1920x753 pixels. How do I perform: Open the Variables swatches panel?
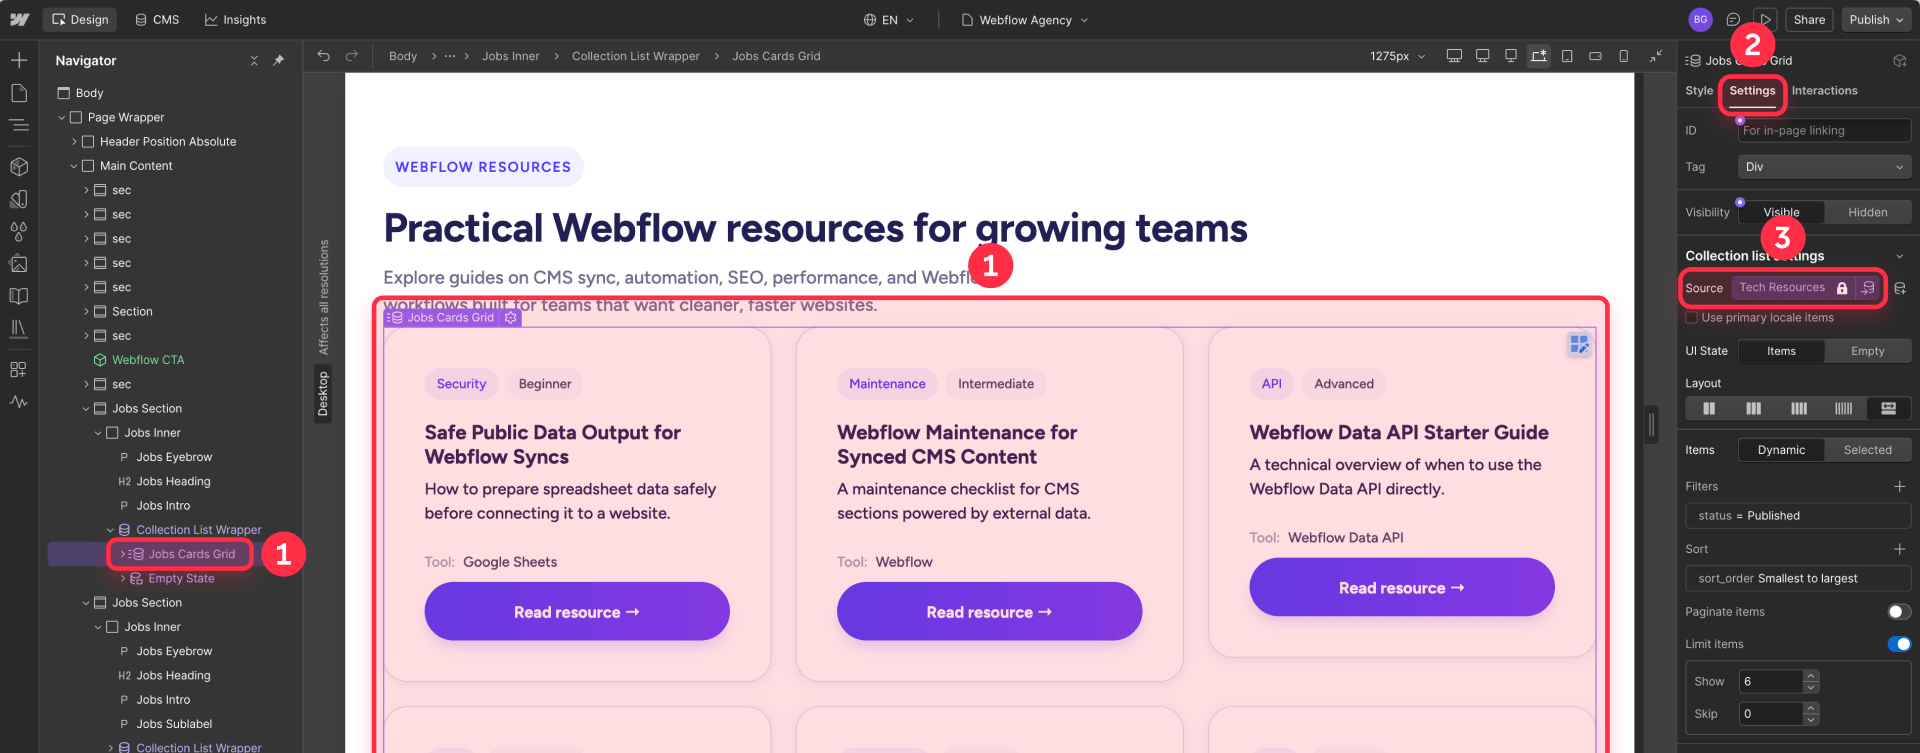tap(19, 199)
